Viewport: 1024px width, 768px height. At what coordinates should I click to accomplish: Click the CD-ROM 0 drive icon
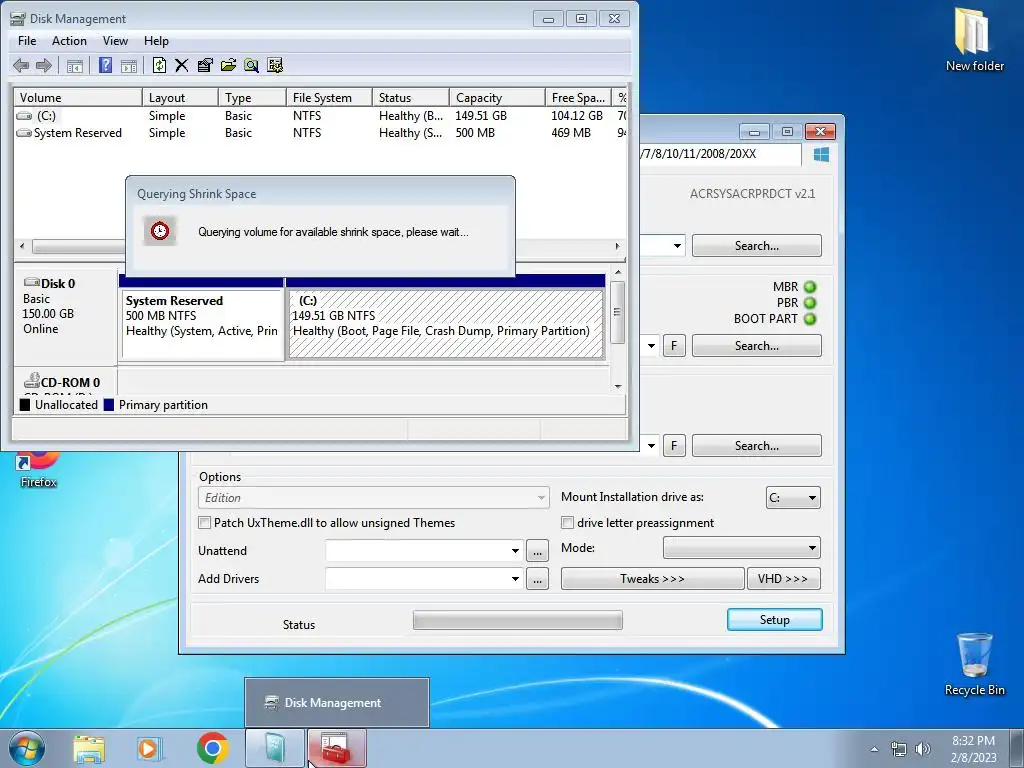coord(32,379)
